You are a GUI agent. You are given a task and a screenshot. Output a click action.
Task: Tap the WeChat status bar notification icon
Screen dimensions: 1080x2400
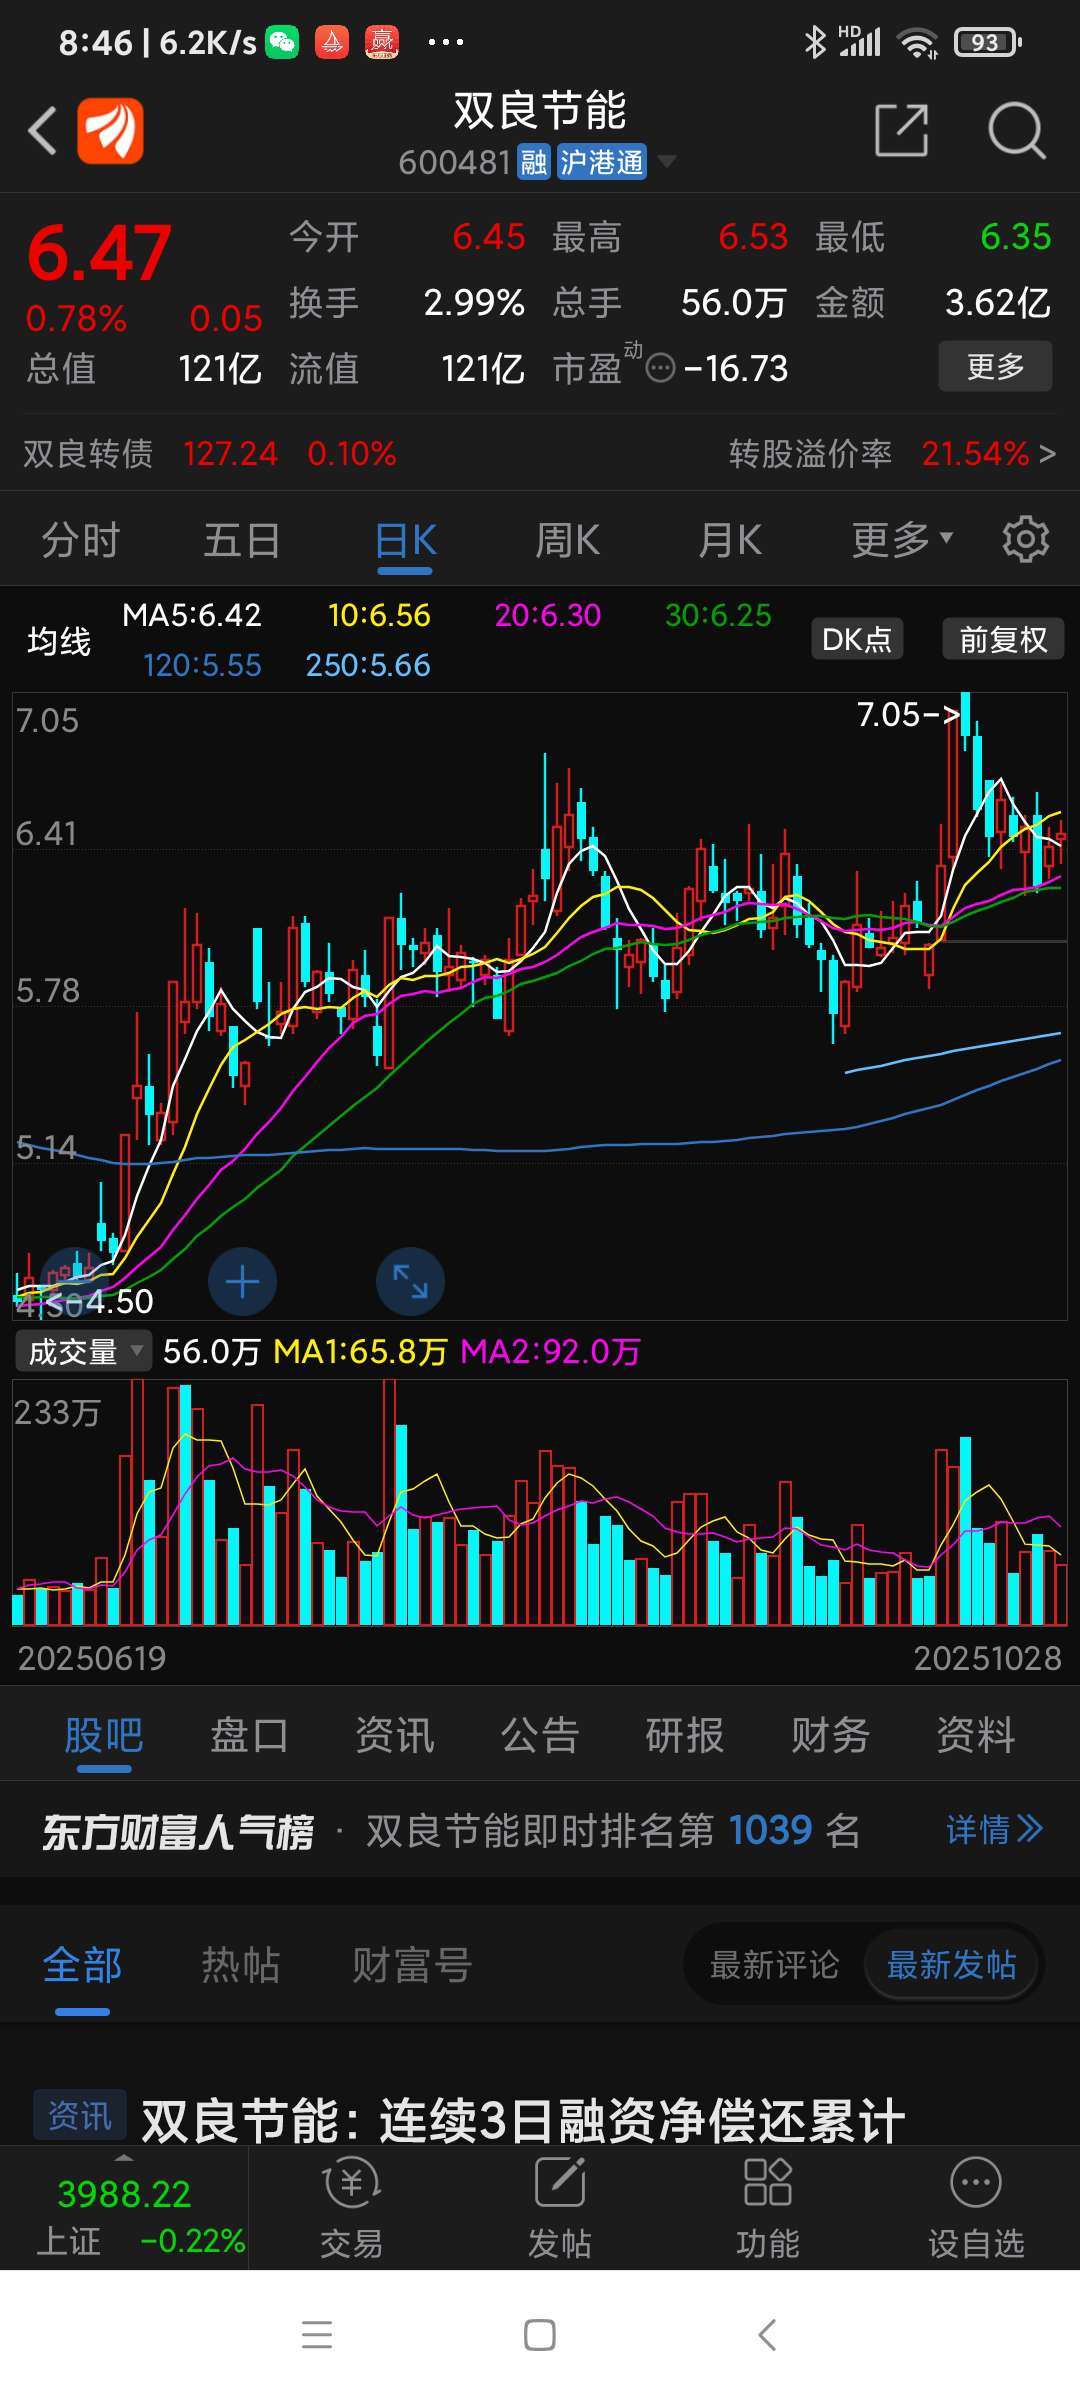282,42
